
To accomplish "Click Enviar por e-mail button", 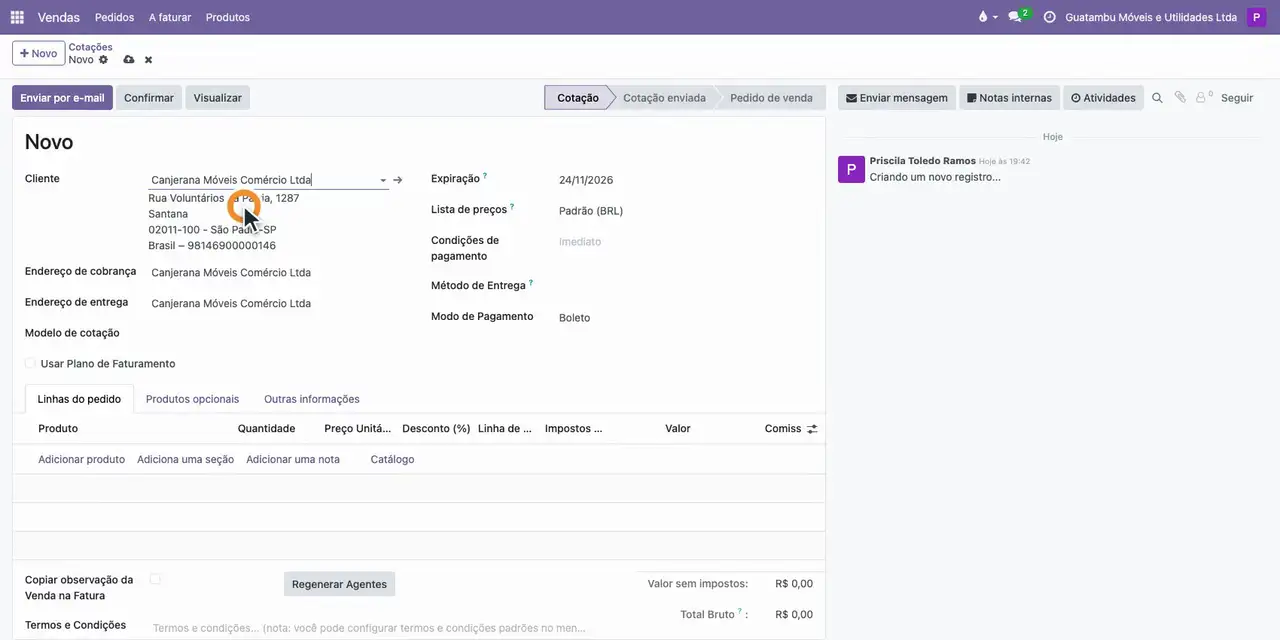I will pos(62,98).
